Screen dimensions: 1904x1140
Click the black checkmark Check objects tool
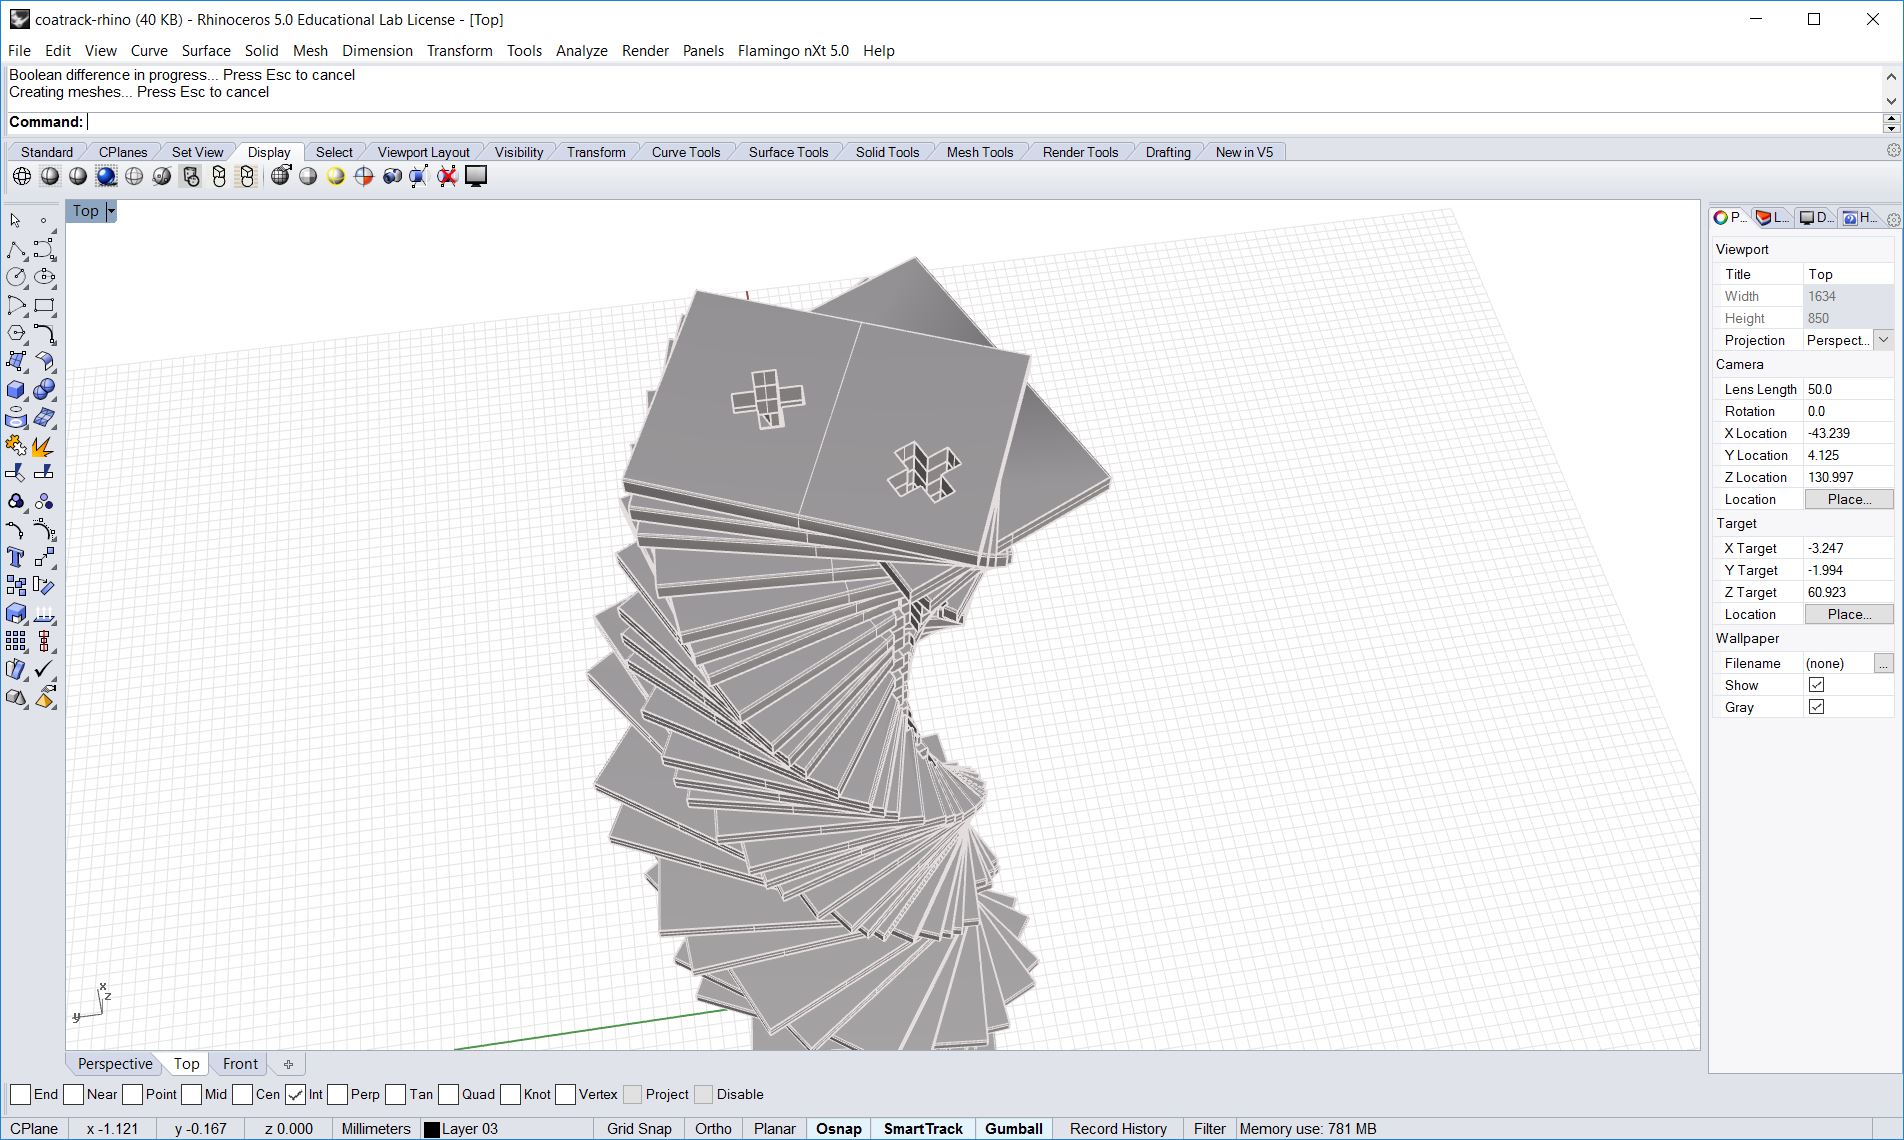(44, 669)
